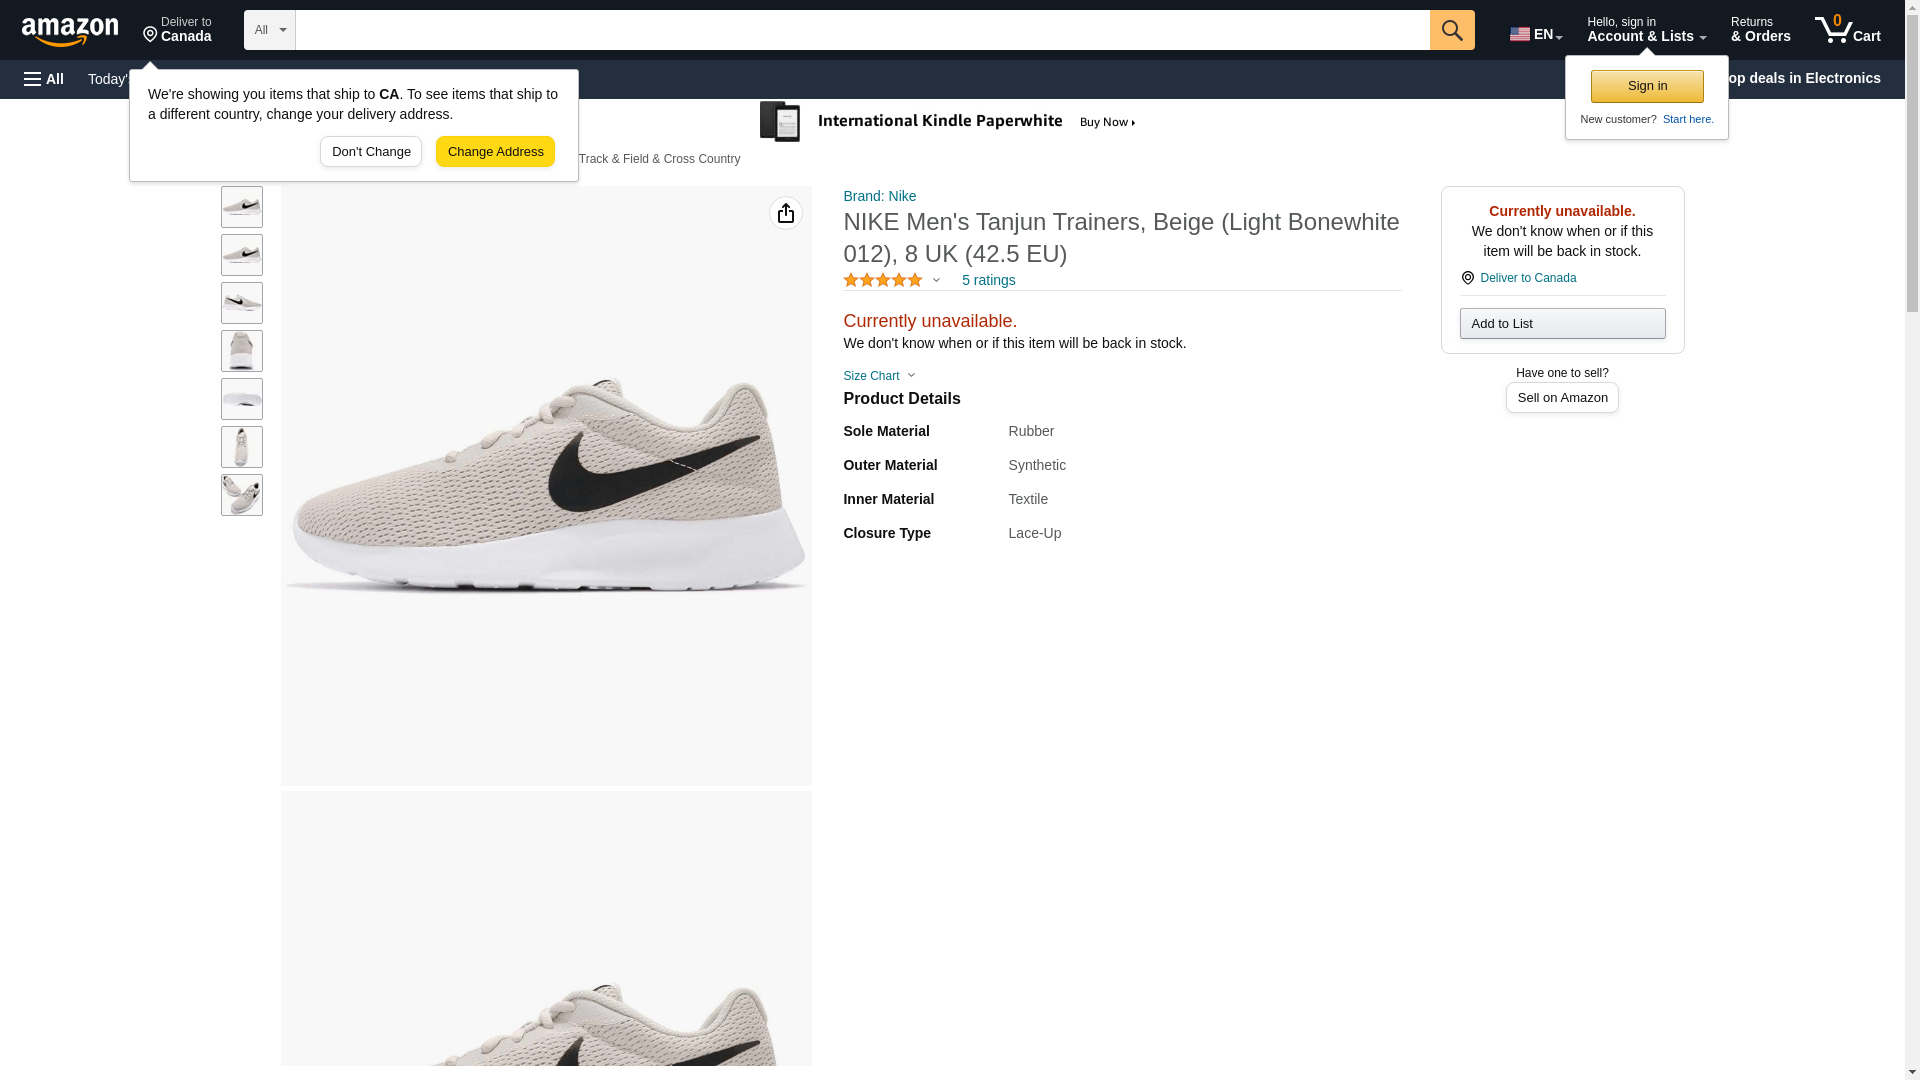Screen dimensions: 1920x1080
Task: Click the Sign in button
Action: (1647, 86)
